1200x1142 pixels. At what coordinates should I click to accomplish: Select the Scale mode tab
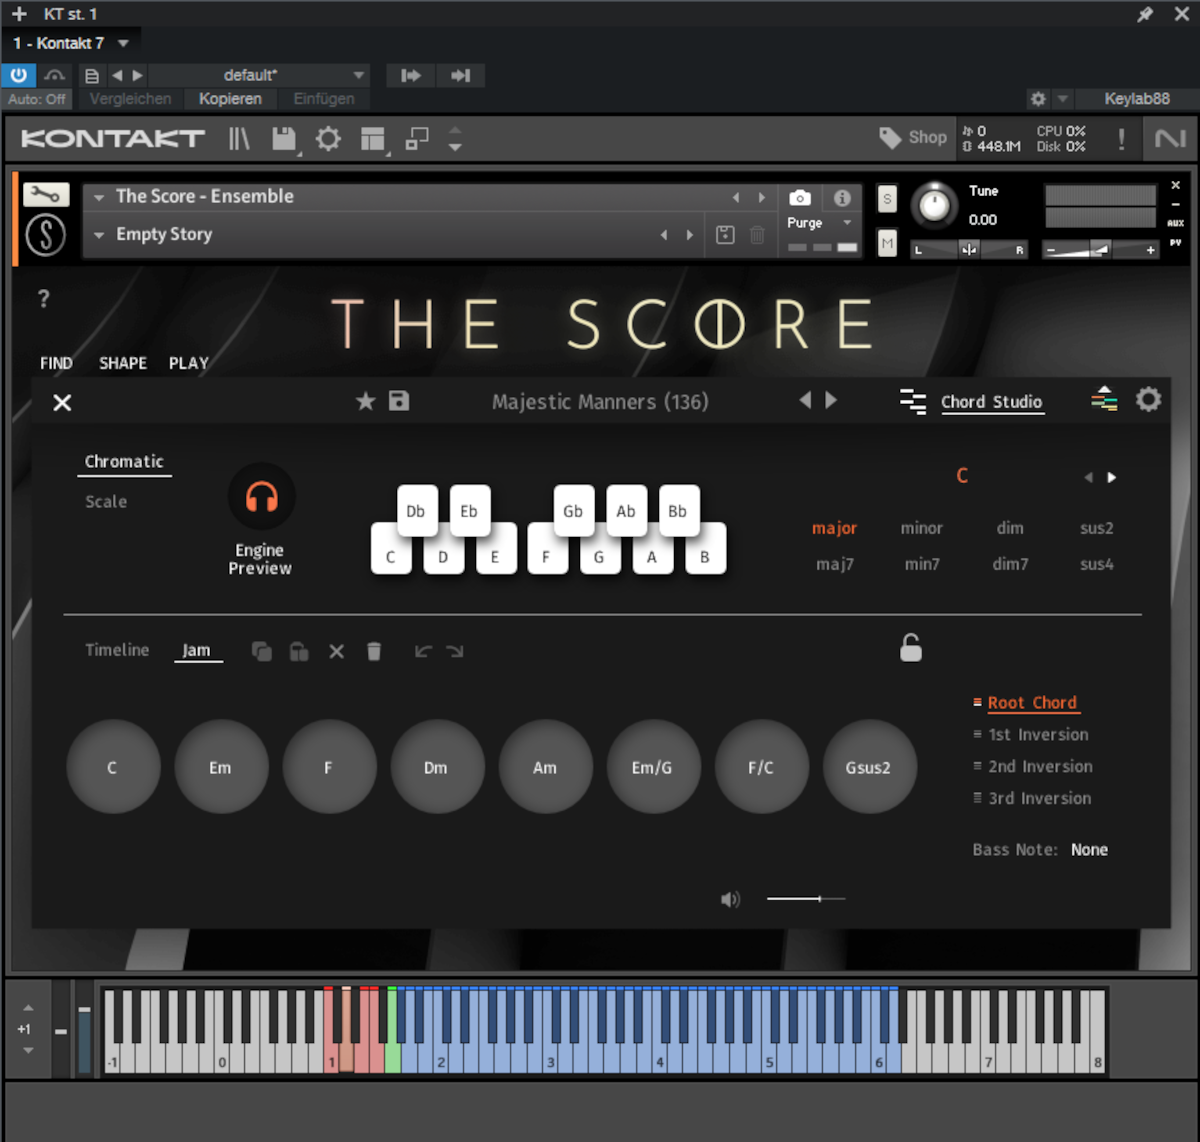[106, 502]
